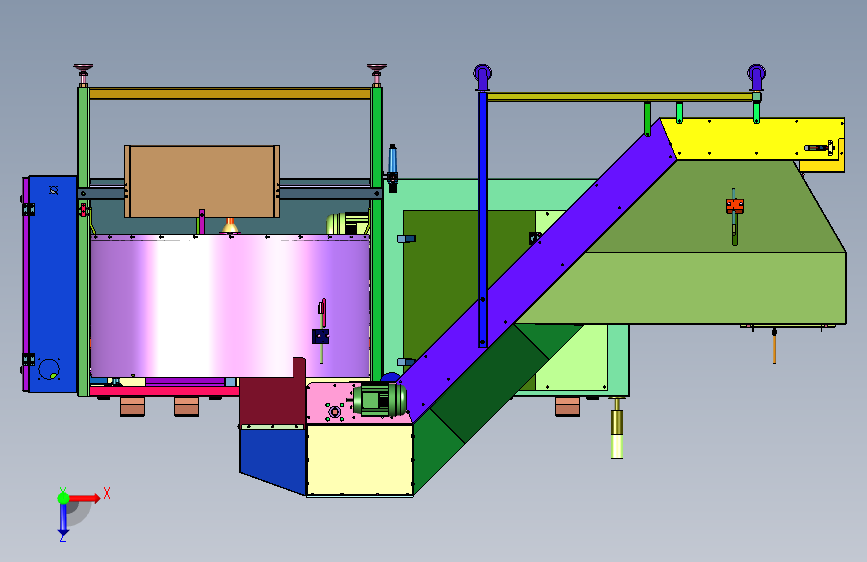Select the thin orange pin below the olive hood
The width and height of the screenshot is (867, 562).
point(774,346)
